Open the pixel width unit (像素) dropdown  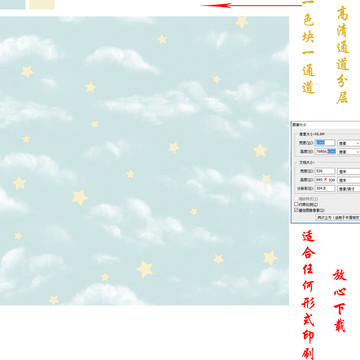pos(349,143)
